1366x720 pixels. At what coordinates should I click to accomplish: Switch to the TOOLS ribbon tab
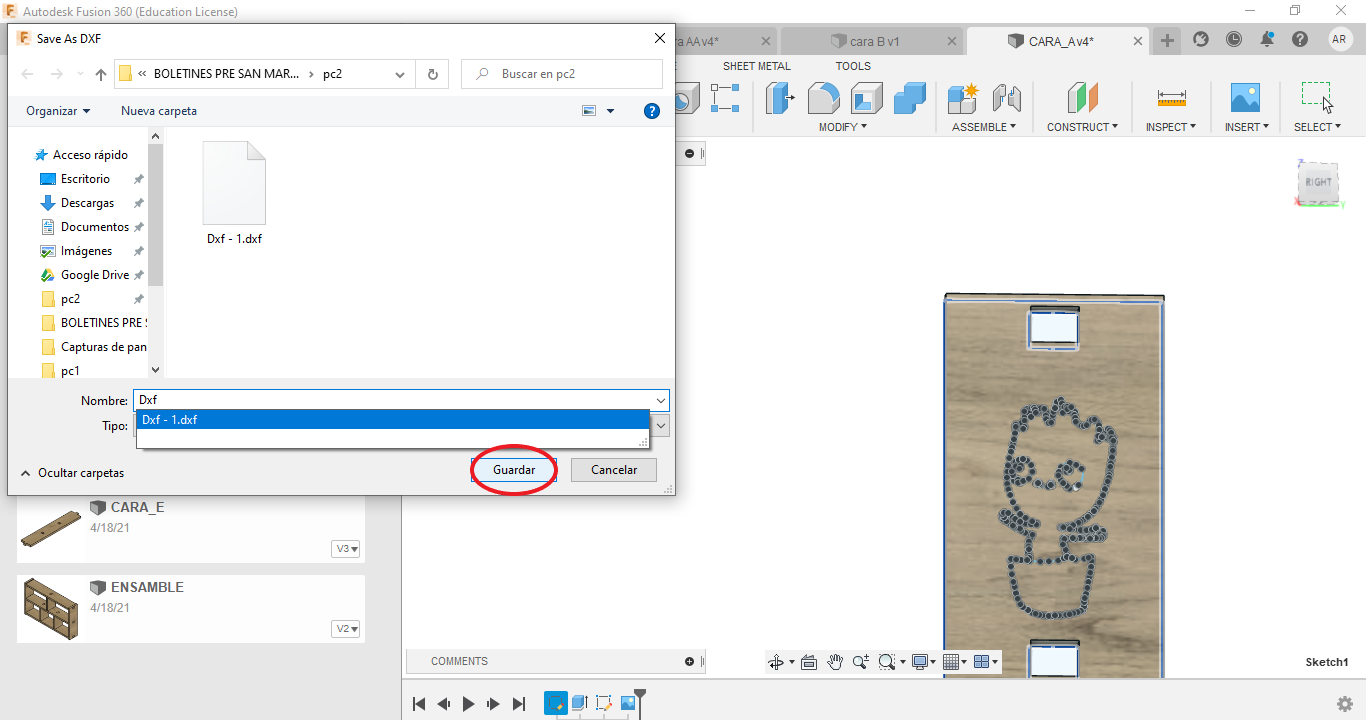853,66
